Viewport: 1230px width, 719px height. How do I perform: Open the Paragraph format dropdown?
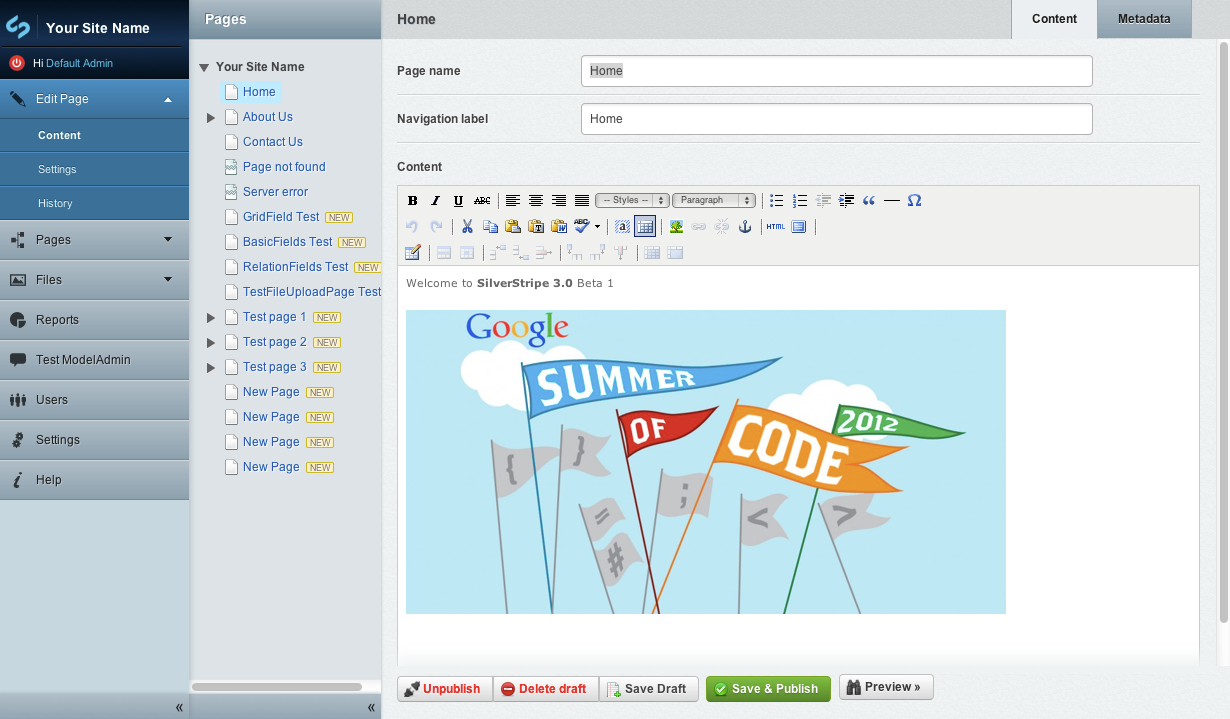coord(713,201)
